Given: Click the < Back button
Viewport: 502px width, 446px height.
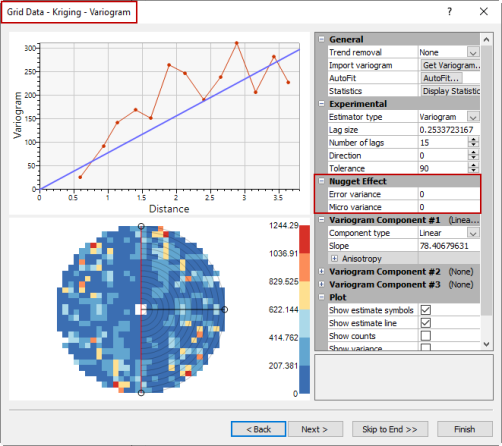Looking at the screenshot, I should [x=258, y=429].
